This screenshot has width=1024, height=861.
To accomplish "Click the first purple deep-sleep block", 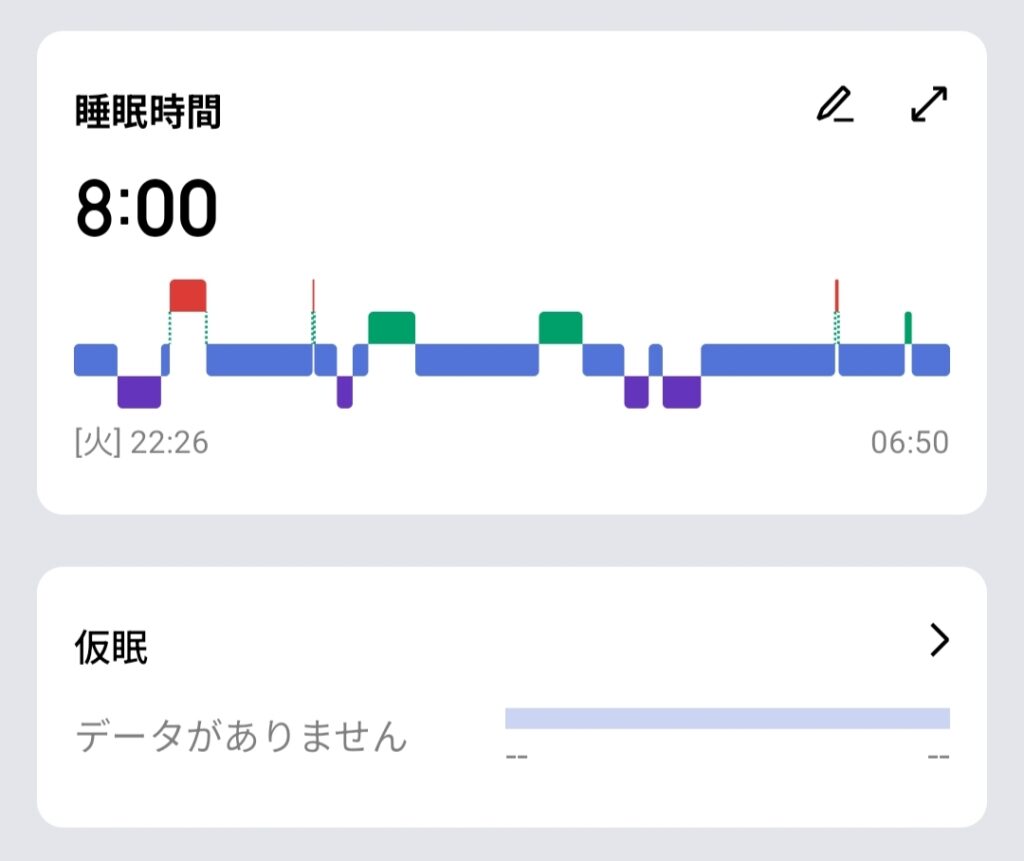I will point(139,392).
